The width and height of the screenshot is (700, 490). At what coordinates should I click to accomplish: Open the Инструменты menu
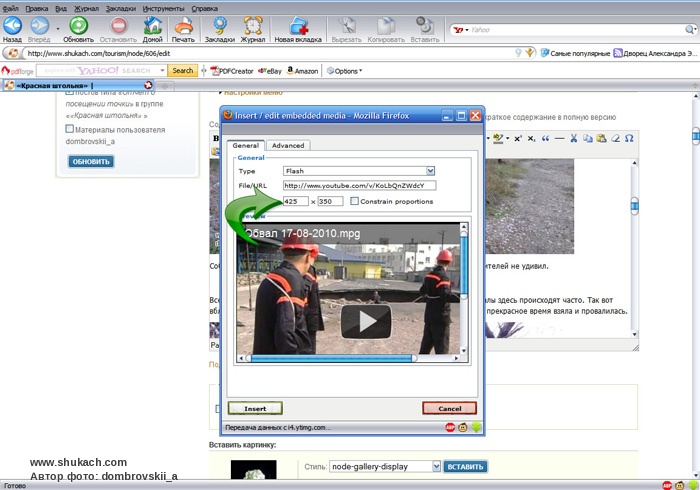163,8
